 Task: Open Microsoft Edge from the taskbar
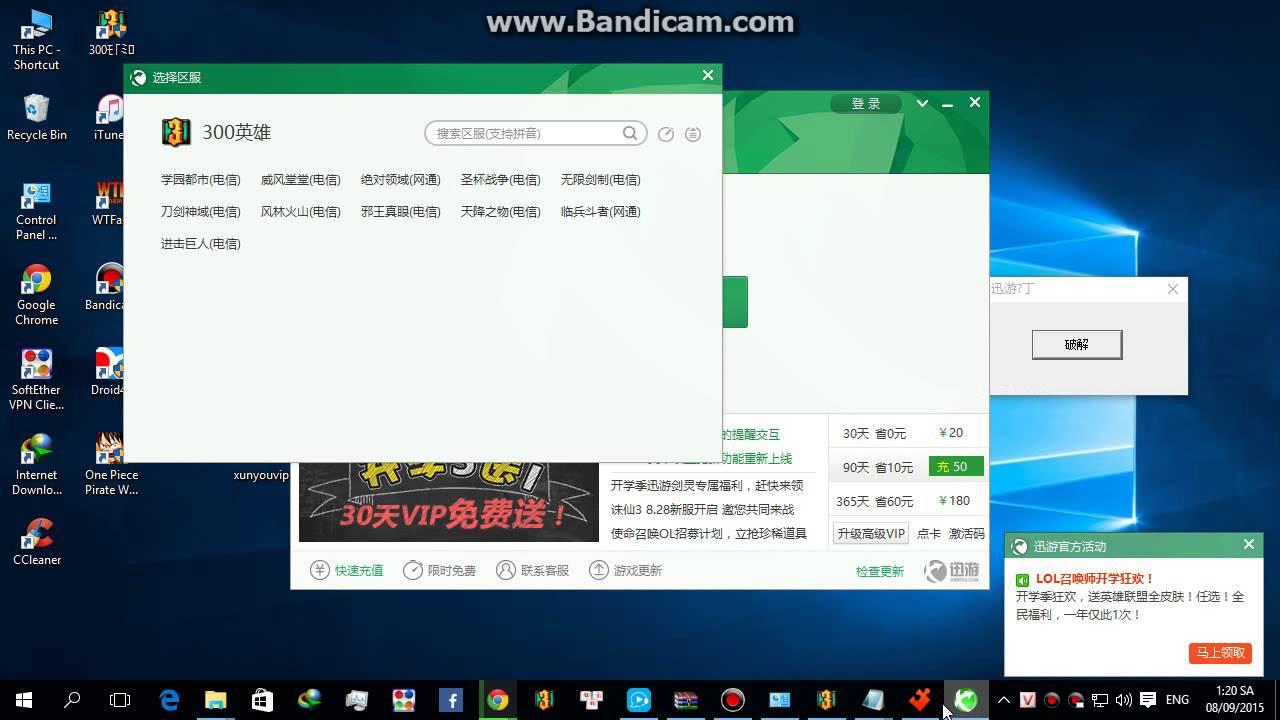169,700
